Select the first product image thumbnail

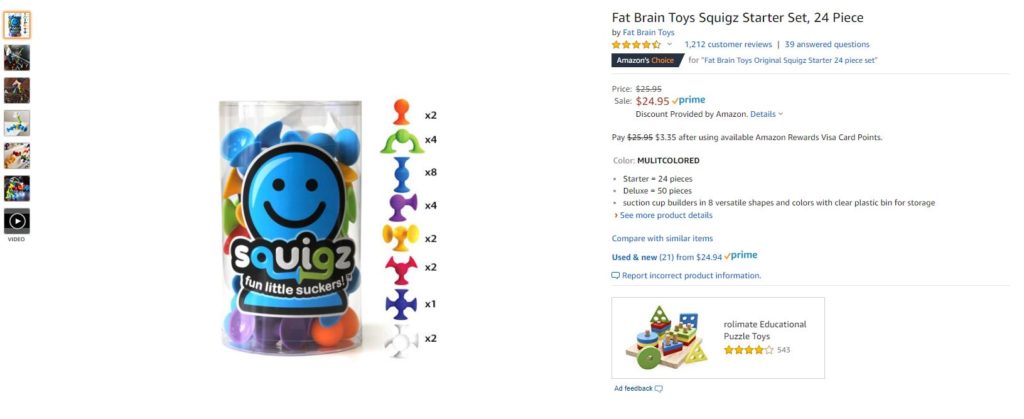coord(17,25)
